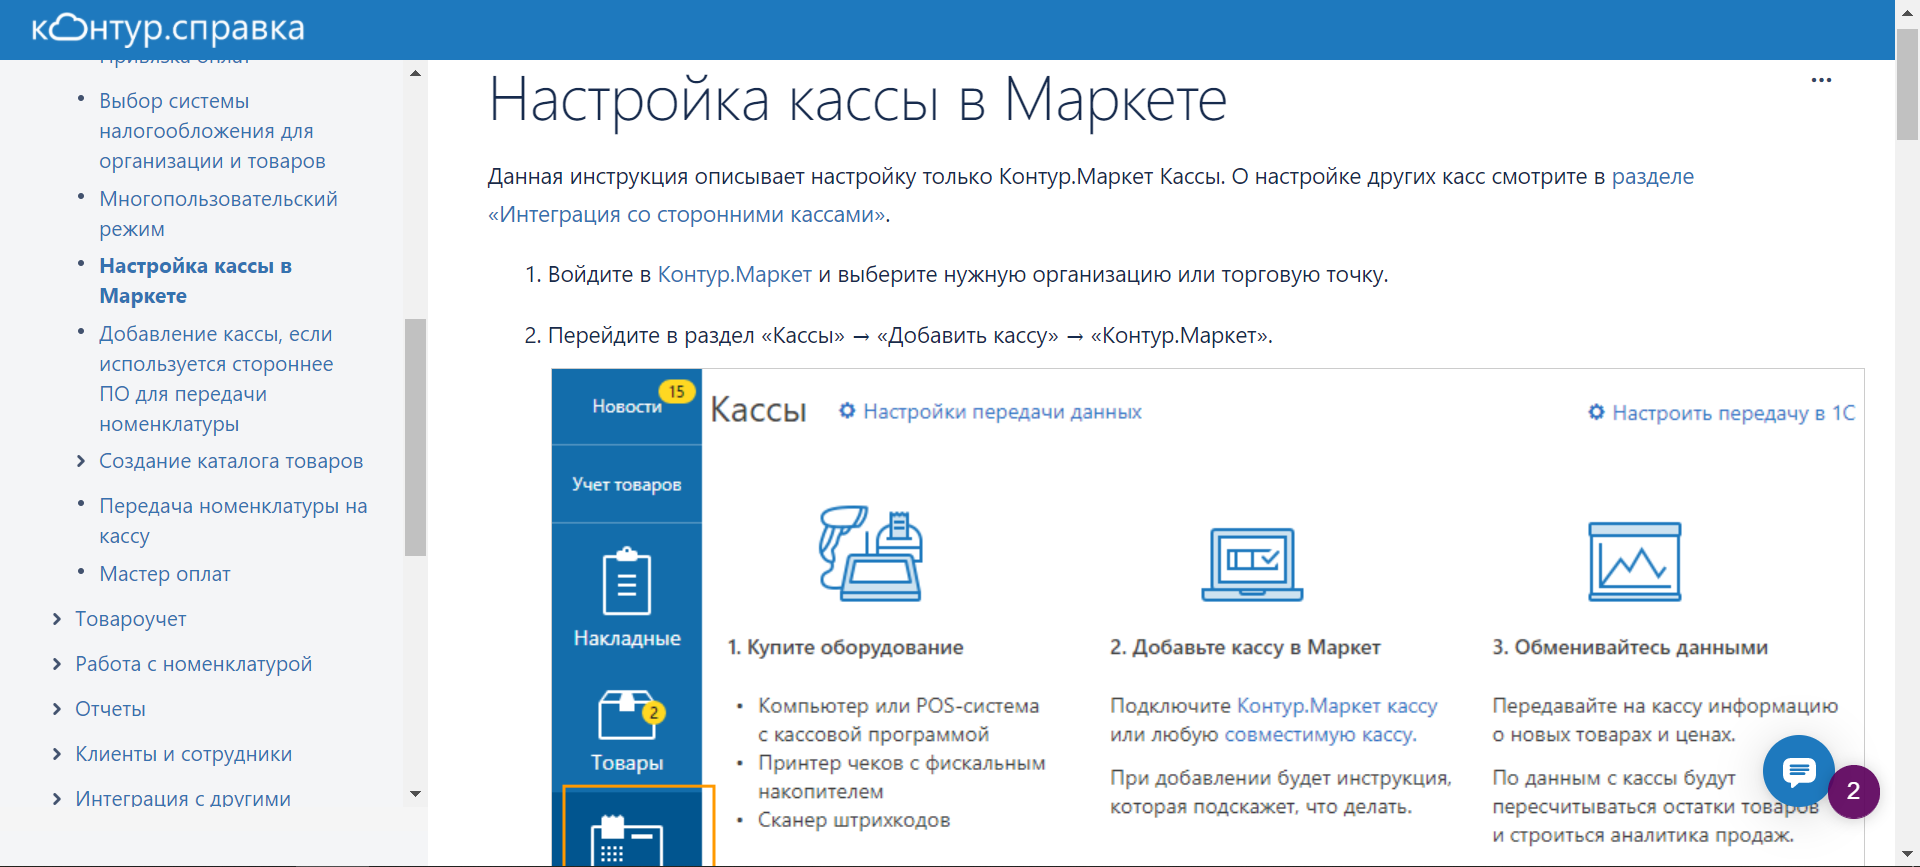The height and width of the screenshot is (867, 1920).
Task: Click the Настройка кассы в Маркете heading
Action: click(x=857, y=100)
